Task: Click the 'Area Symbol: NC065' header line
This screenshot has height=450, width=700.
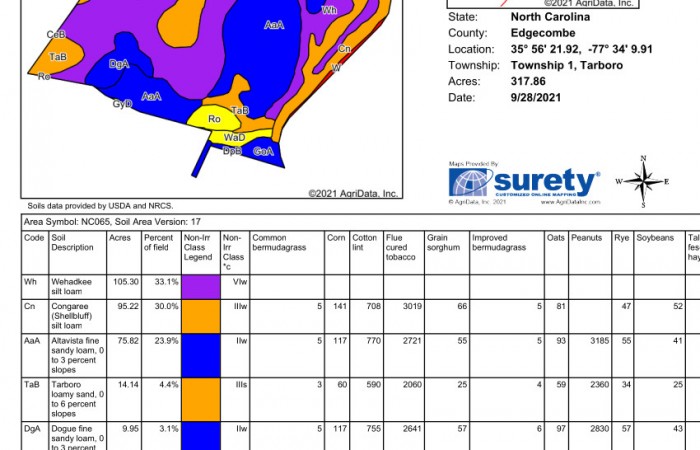Action: (x=112, y=222)
